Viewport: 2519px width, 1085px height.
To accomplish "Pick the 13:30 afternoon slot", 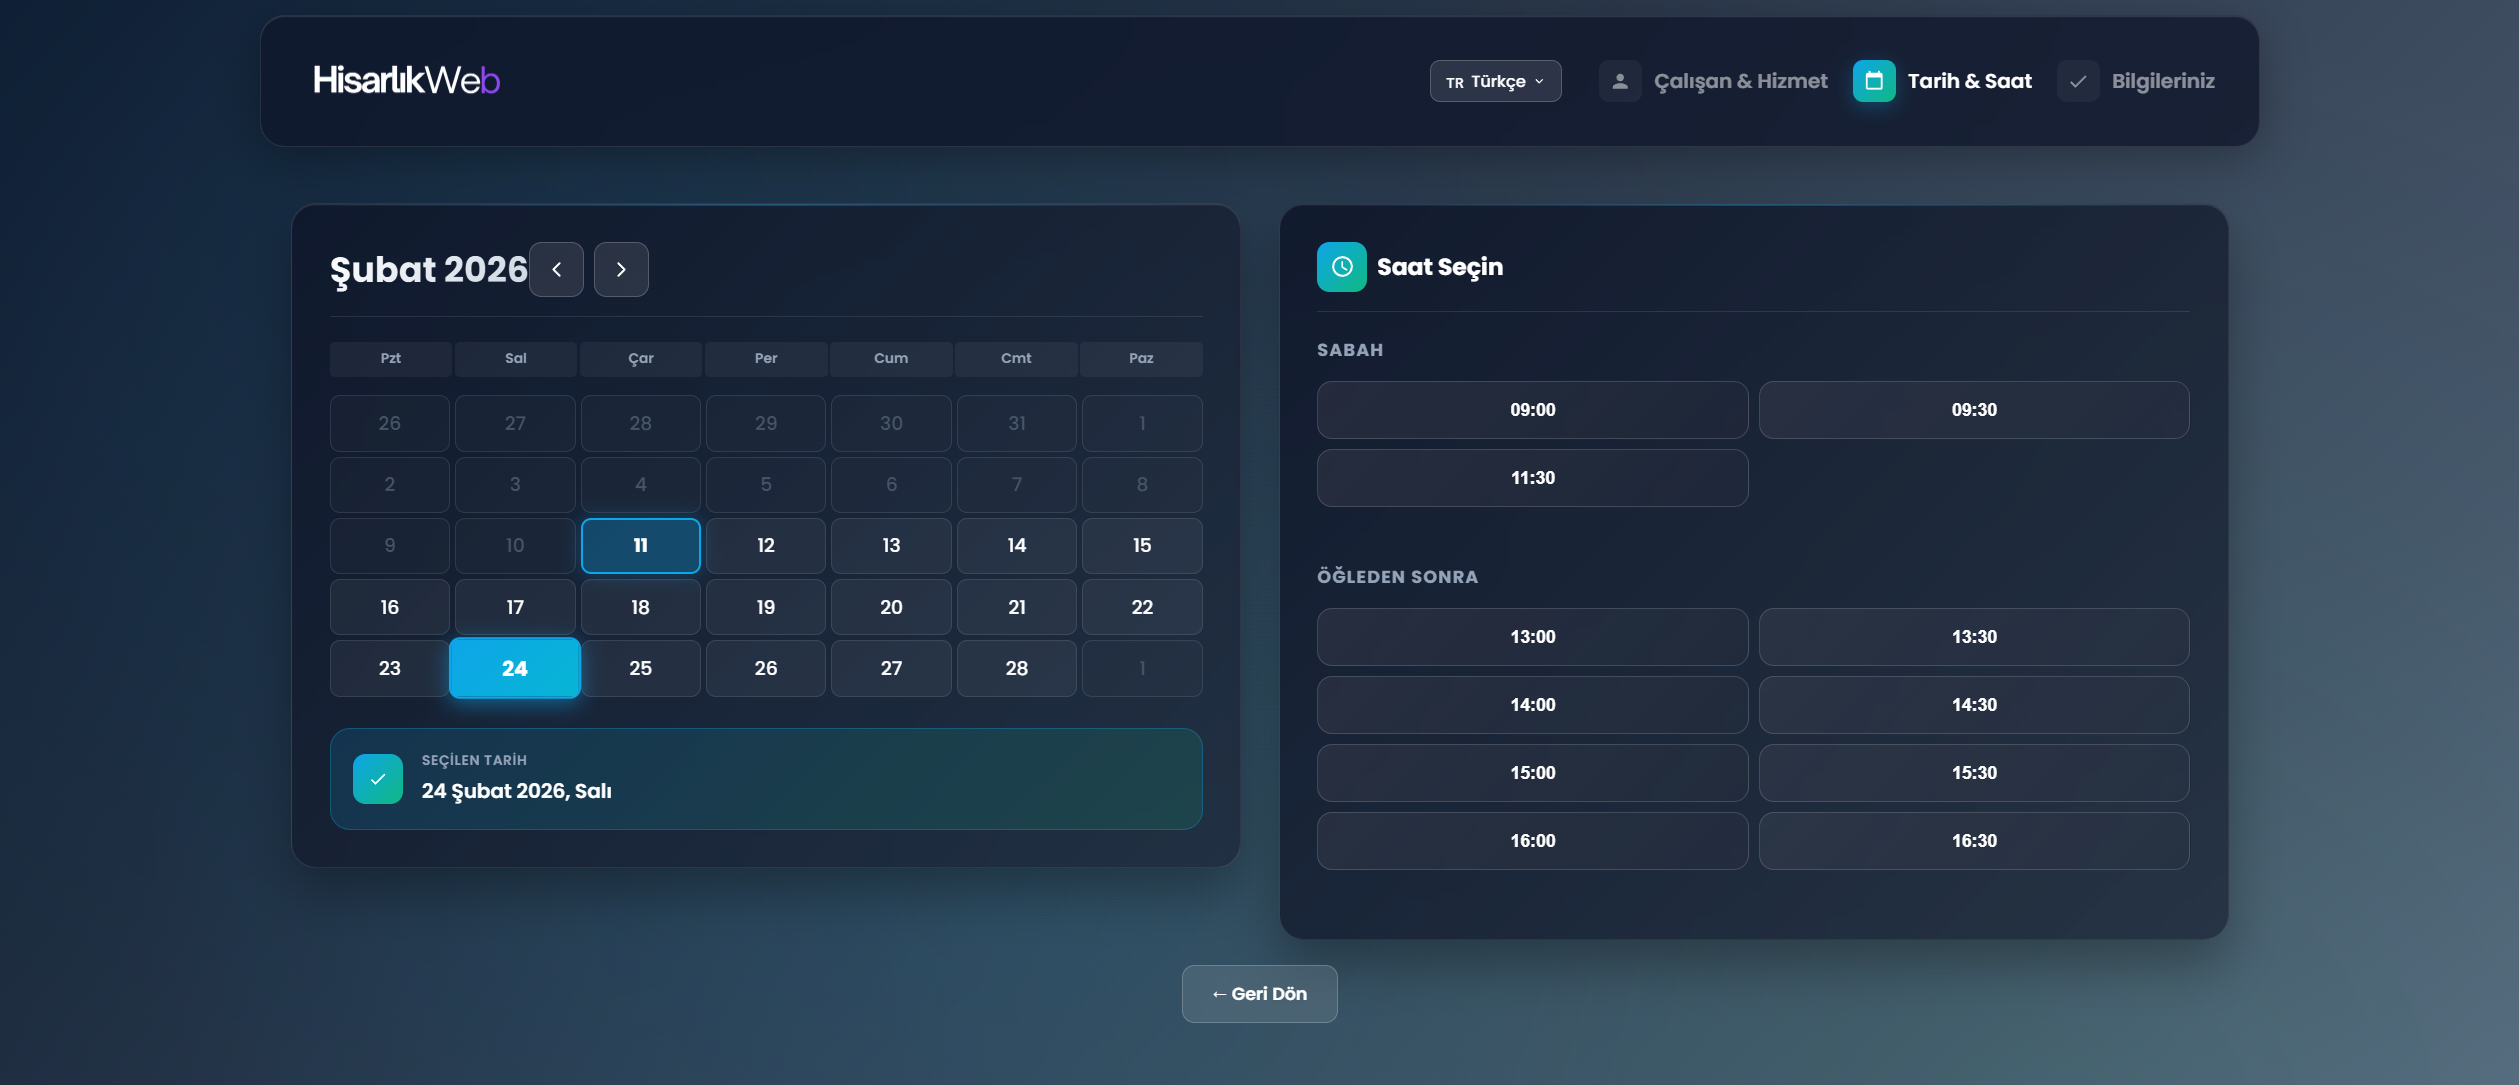I will click(x=1973, y=637).
